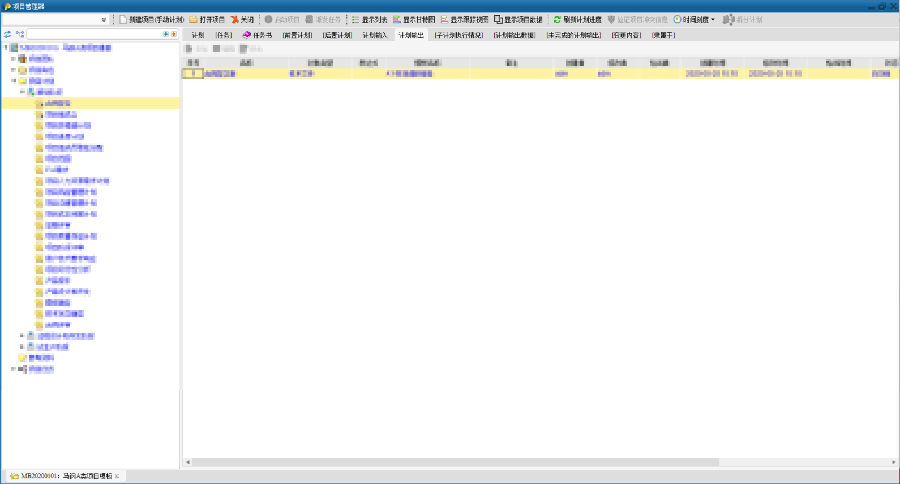
Task: Select the 计划输入 tab
Action: click(372, 34)
